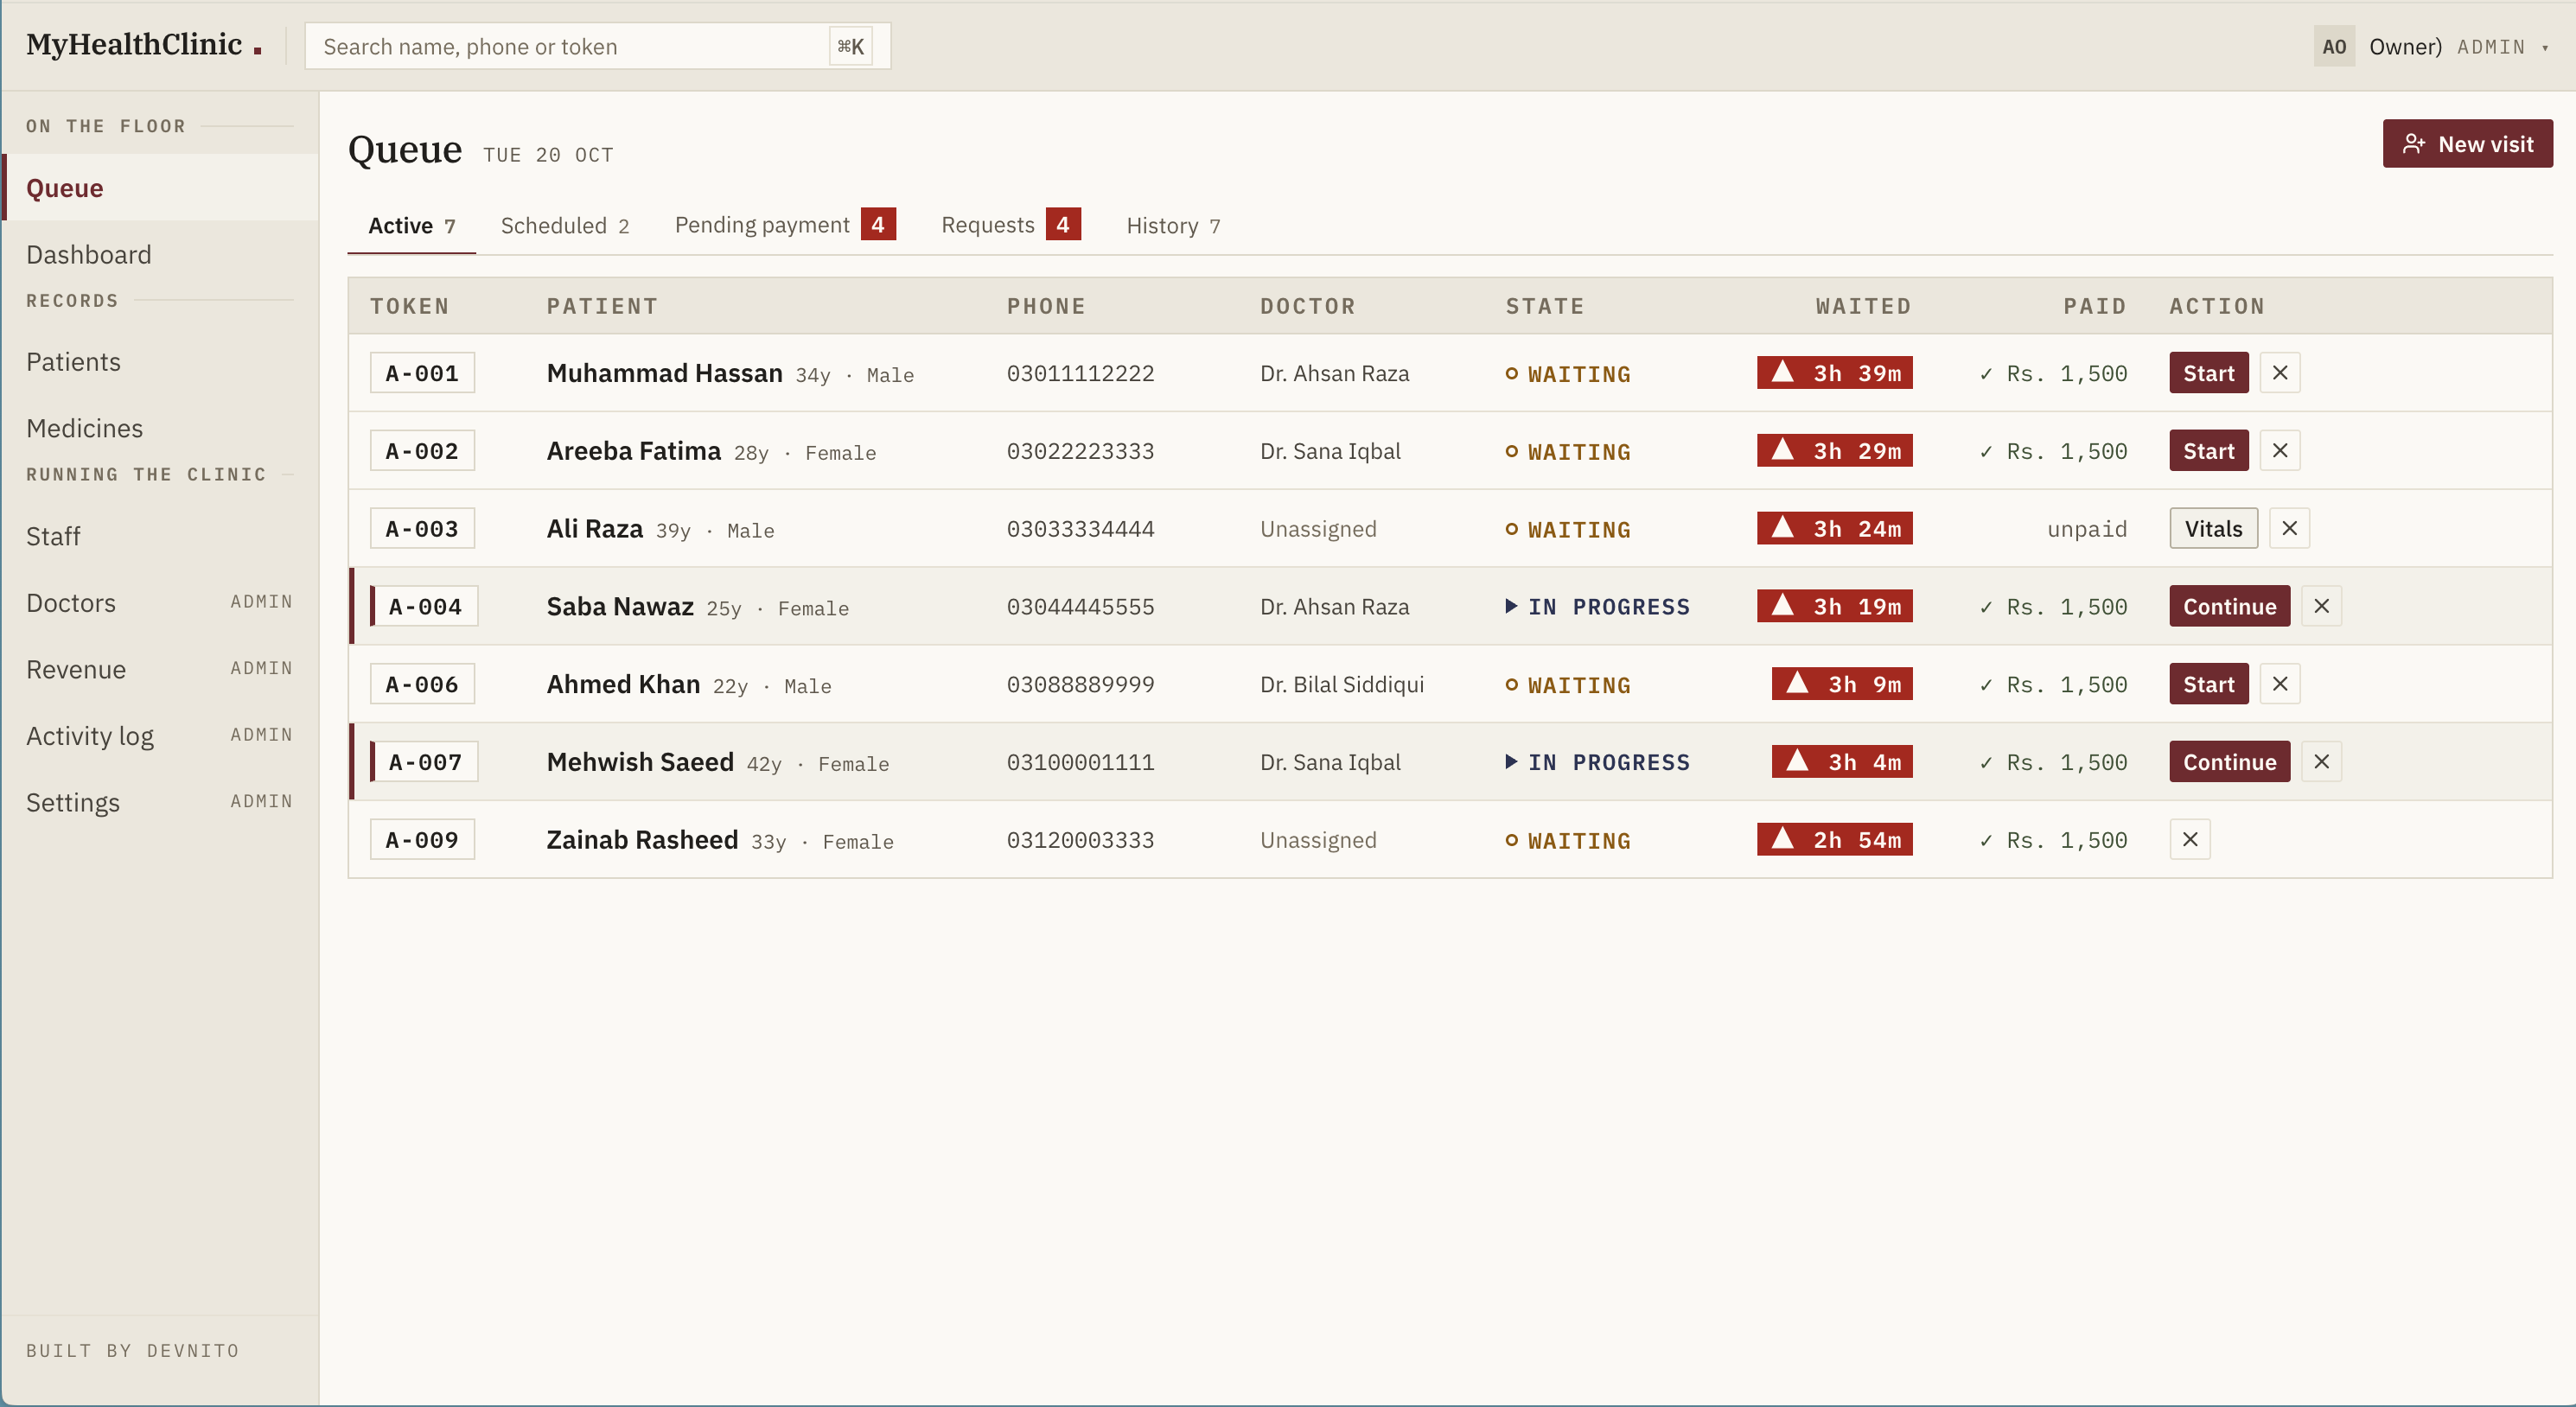2576x1407 pixels.
Task: Open the Requests tab
Action: [1010, 225]
